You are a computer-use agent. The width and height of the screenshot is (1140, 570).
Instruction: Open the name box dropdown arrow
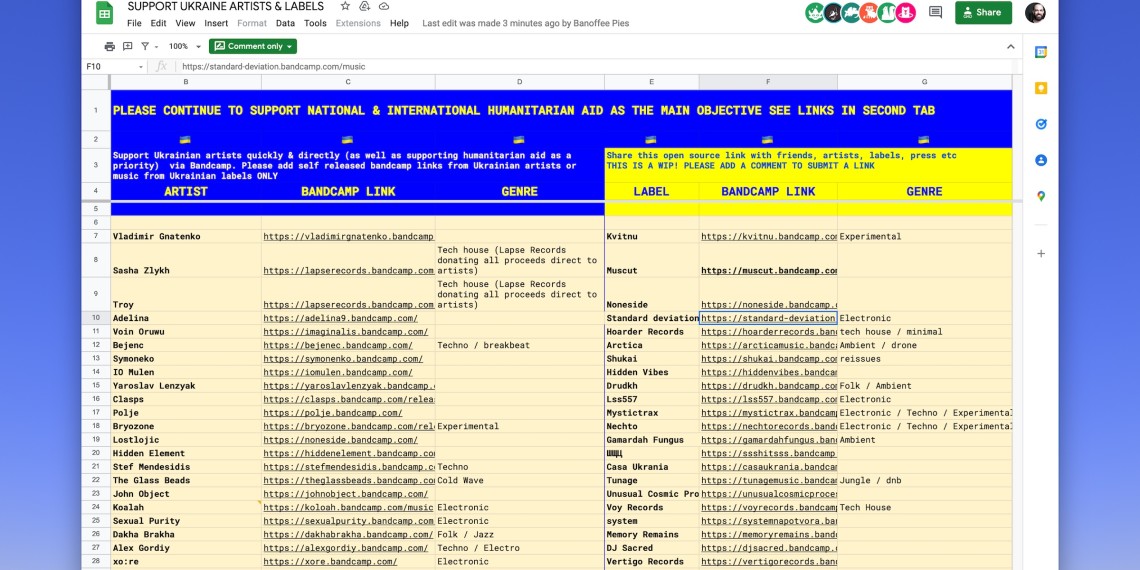click(140, 67)
